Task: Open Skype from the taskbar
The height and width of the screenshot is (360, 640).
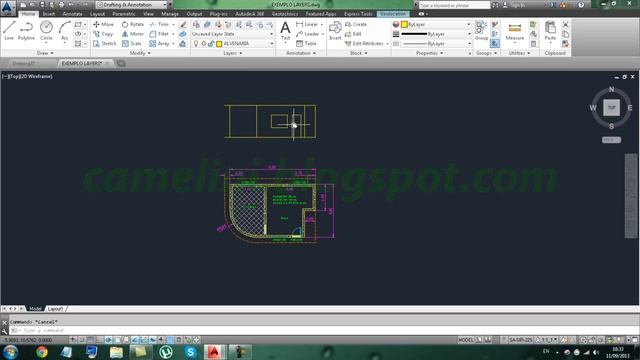Action: tap(190, 351)
